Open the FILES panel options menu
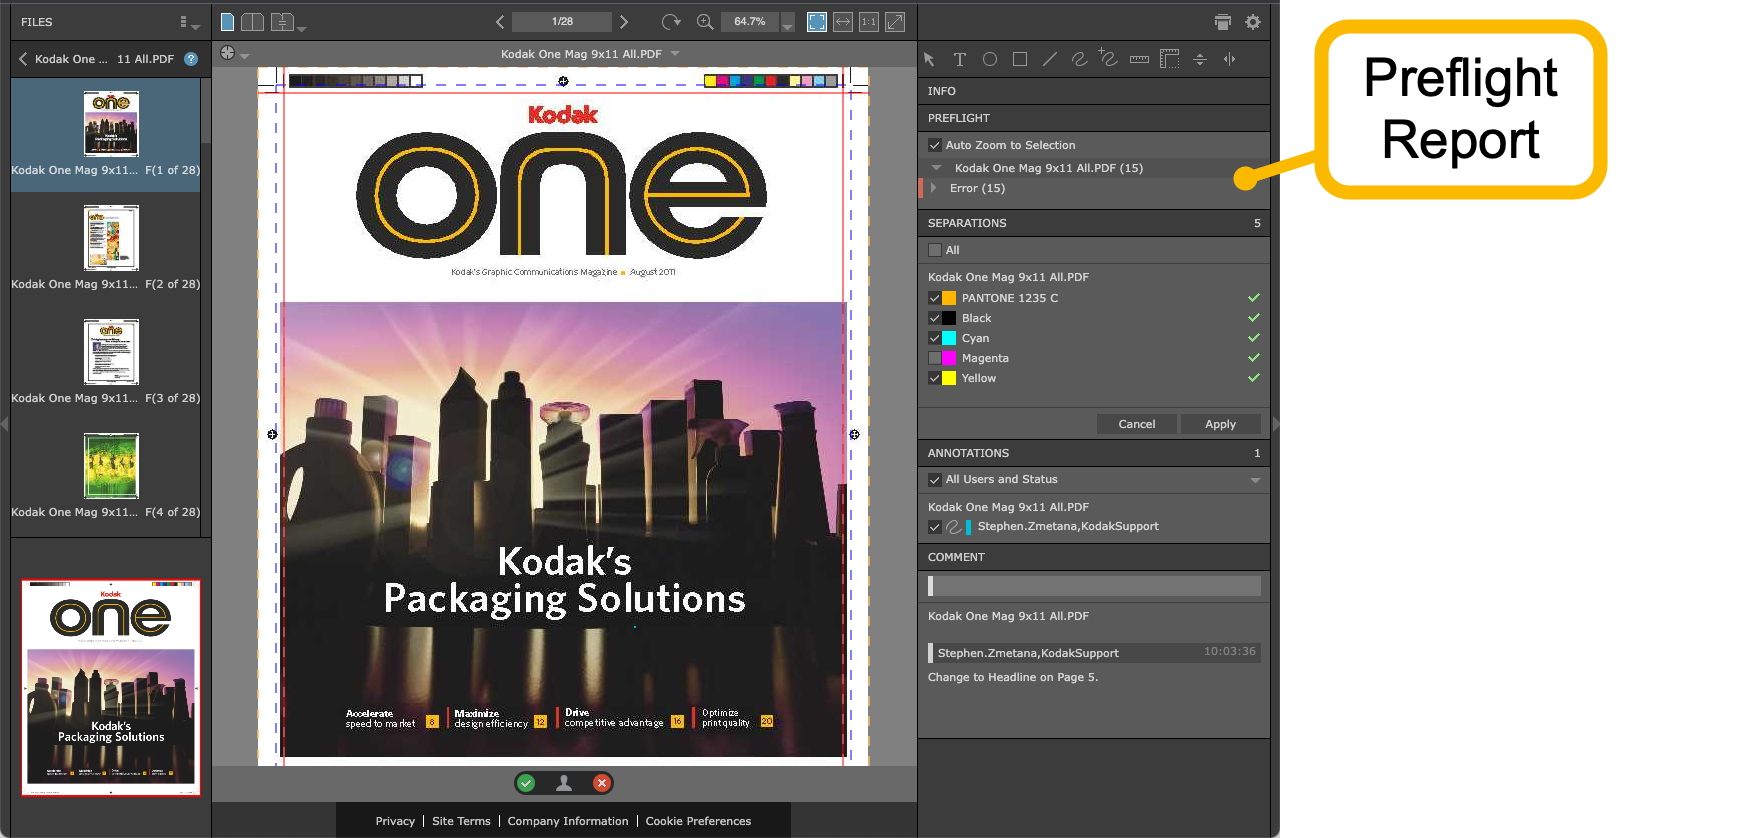 coord(188,22)
